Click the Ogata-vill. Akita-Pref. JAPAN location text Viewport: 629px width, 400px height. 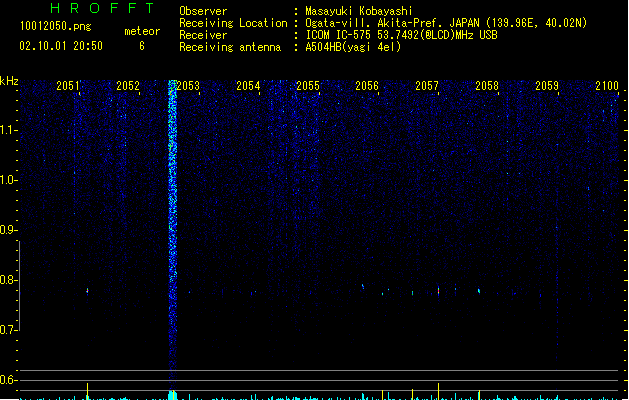(x=446, y=23)
